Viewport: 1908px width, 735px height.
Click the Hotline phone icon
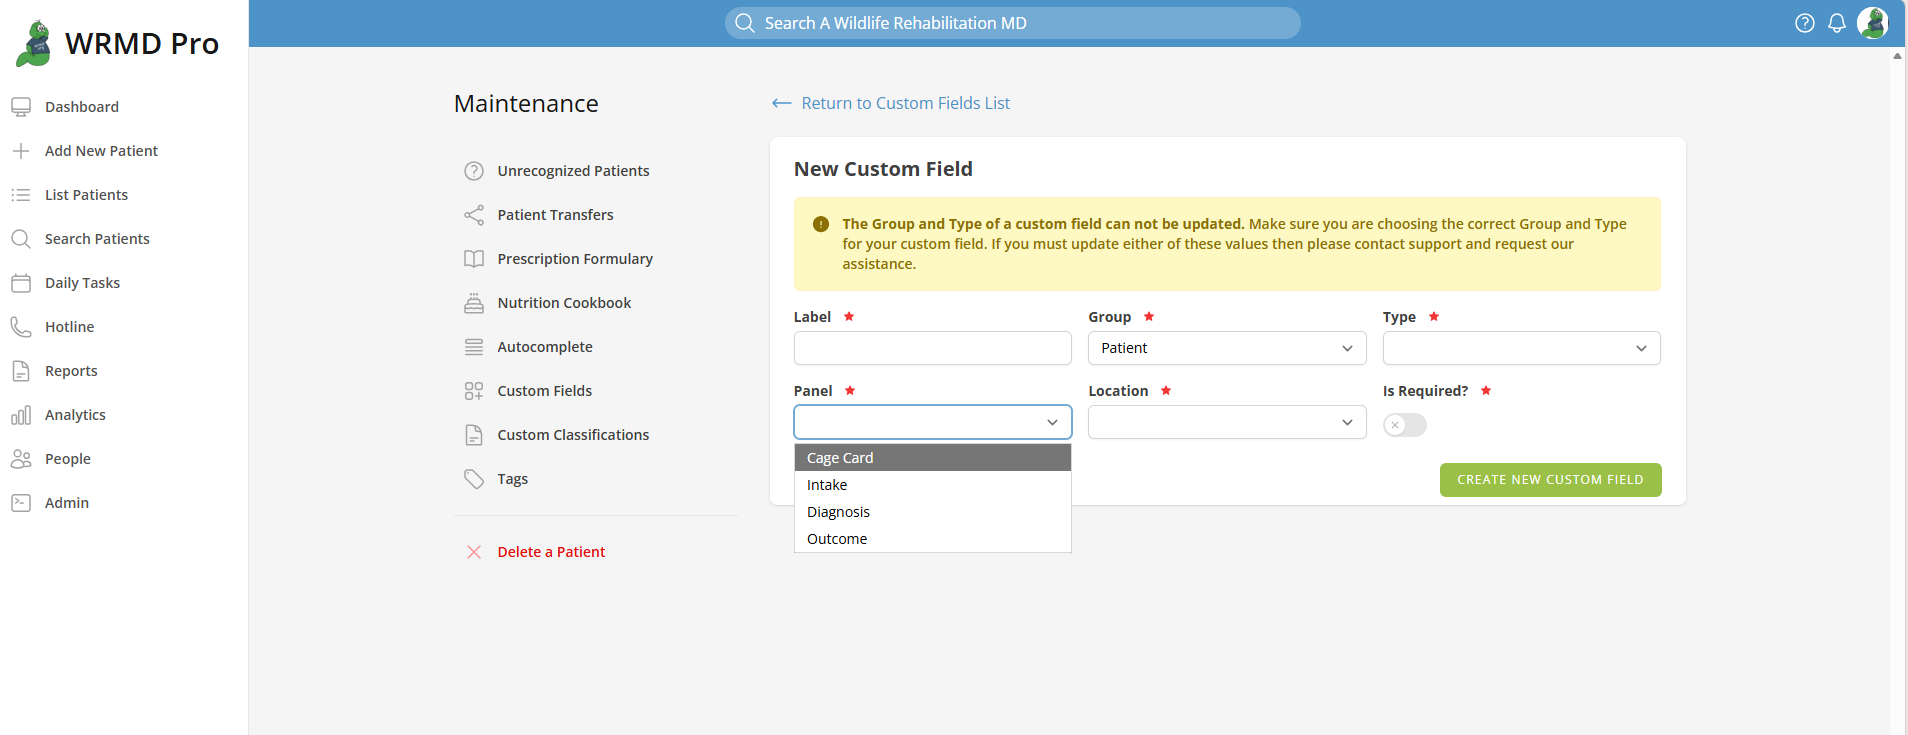(x=21, y=327)
